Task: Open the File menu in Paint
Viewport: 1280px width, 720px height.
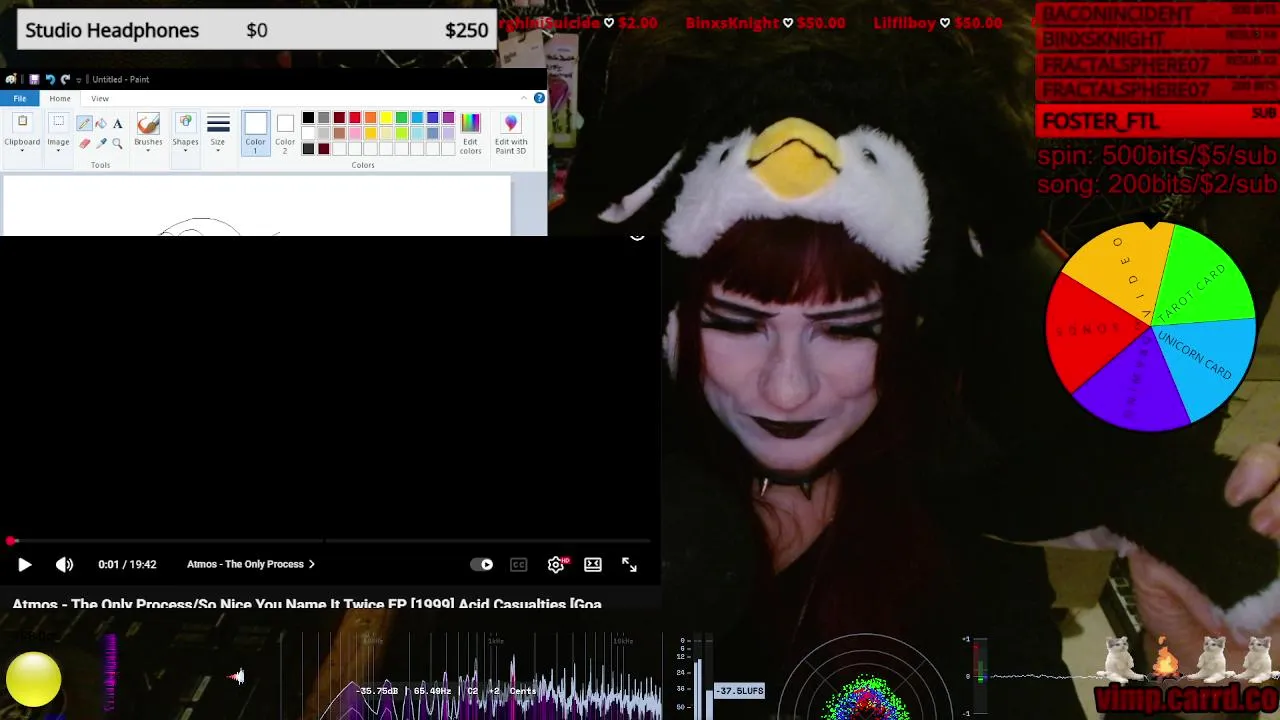Action: pyautogui.click(x=20, y=98)
